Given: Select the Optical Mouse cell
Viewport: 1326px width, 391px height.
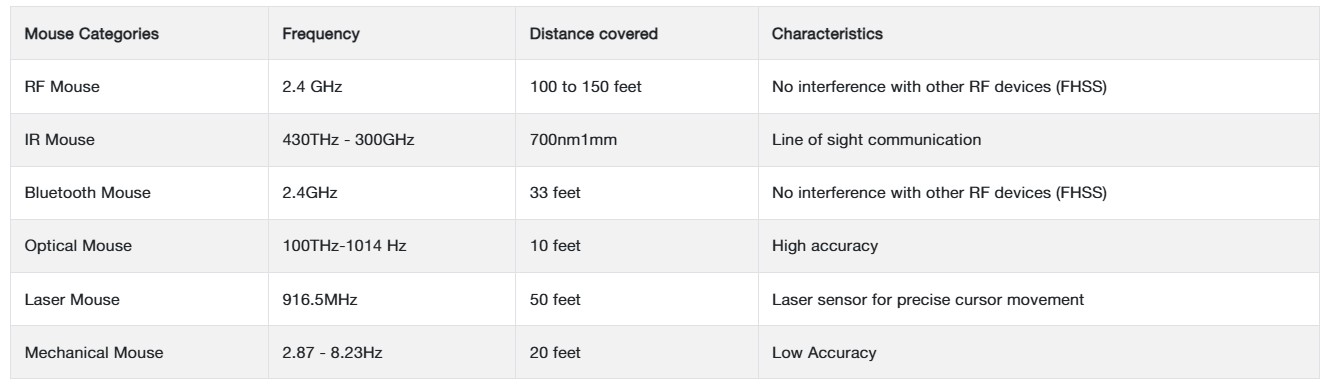Looking at the screenshot, I should [x=138, y=246].
